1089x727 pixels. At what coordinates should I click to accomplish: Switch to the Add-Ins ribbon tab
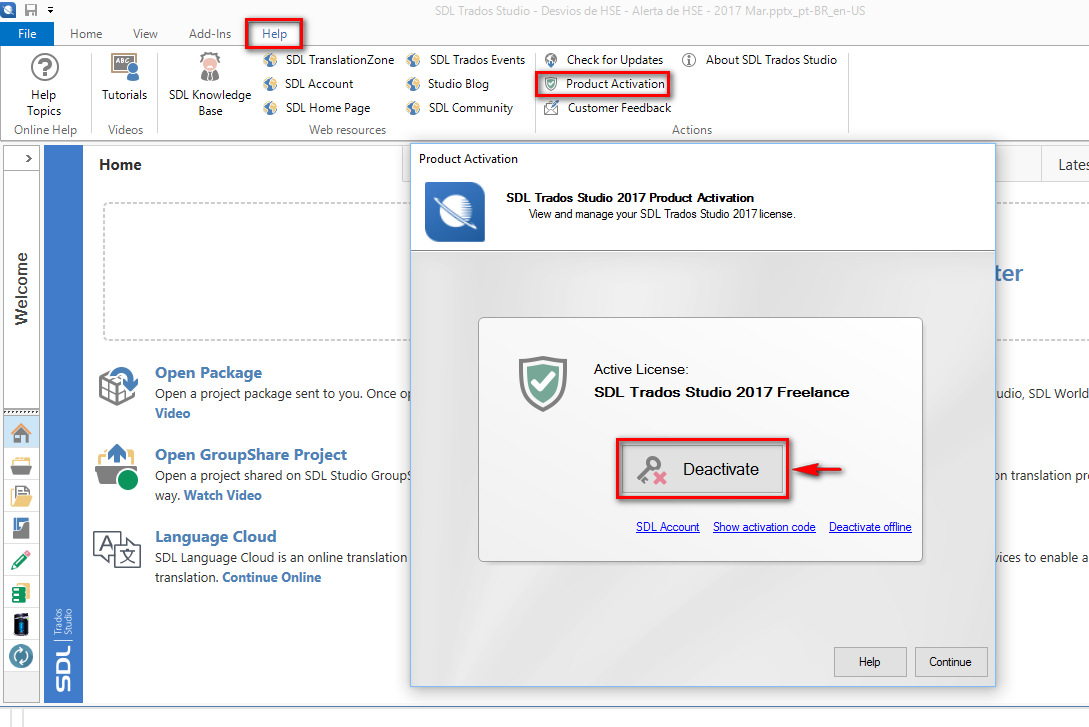[x=210, y=33]
